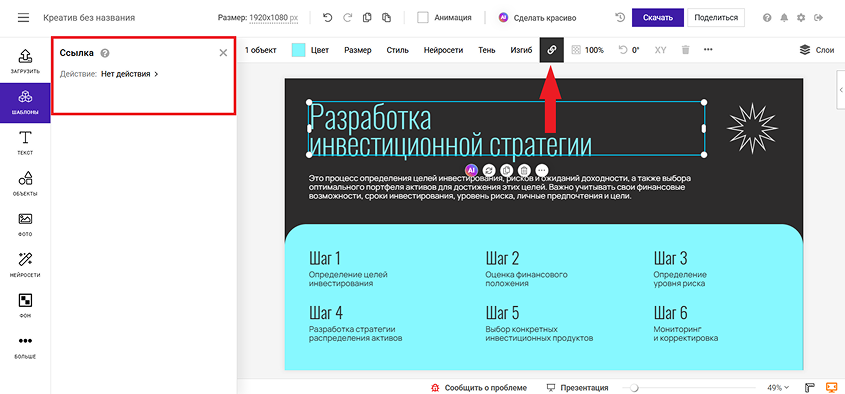Click the project name Креатив без названия
The image size is (845, 394).
pos(89,18)
